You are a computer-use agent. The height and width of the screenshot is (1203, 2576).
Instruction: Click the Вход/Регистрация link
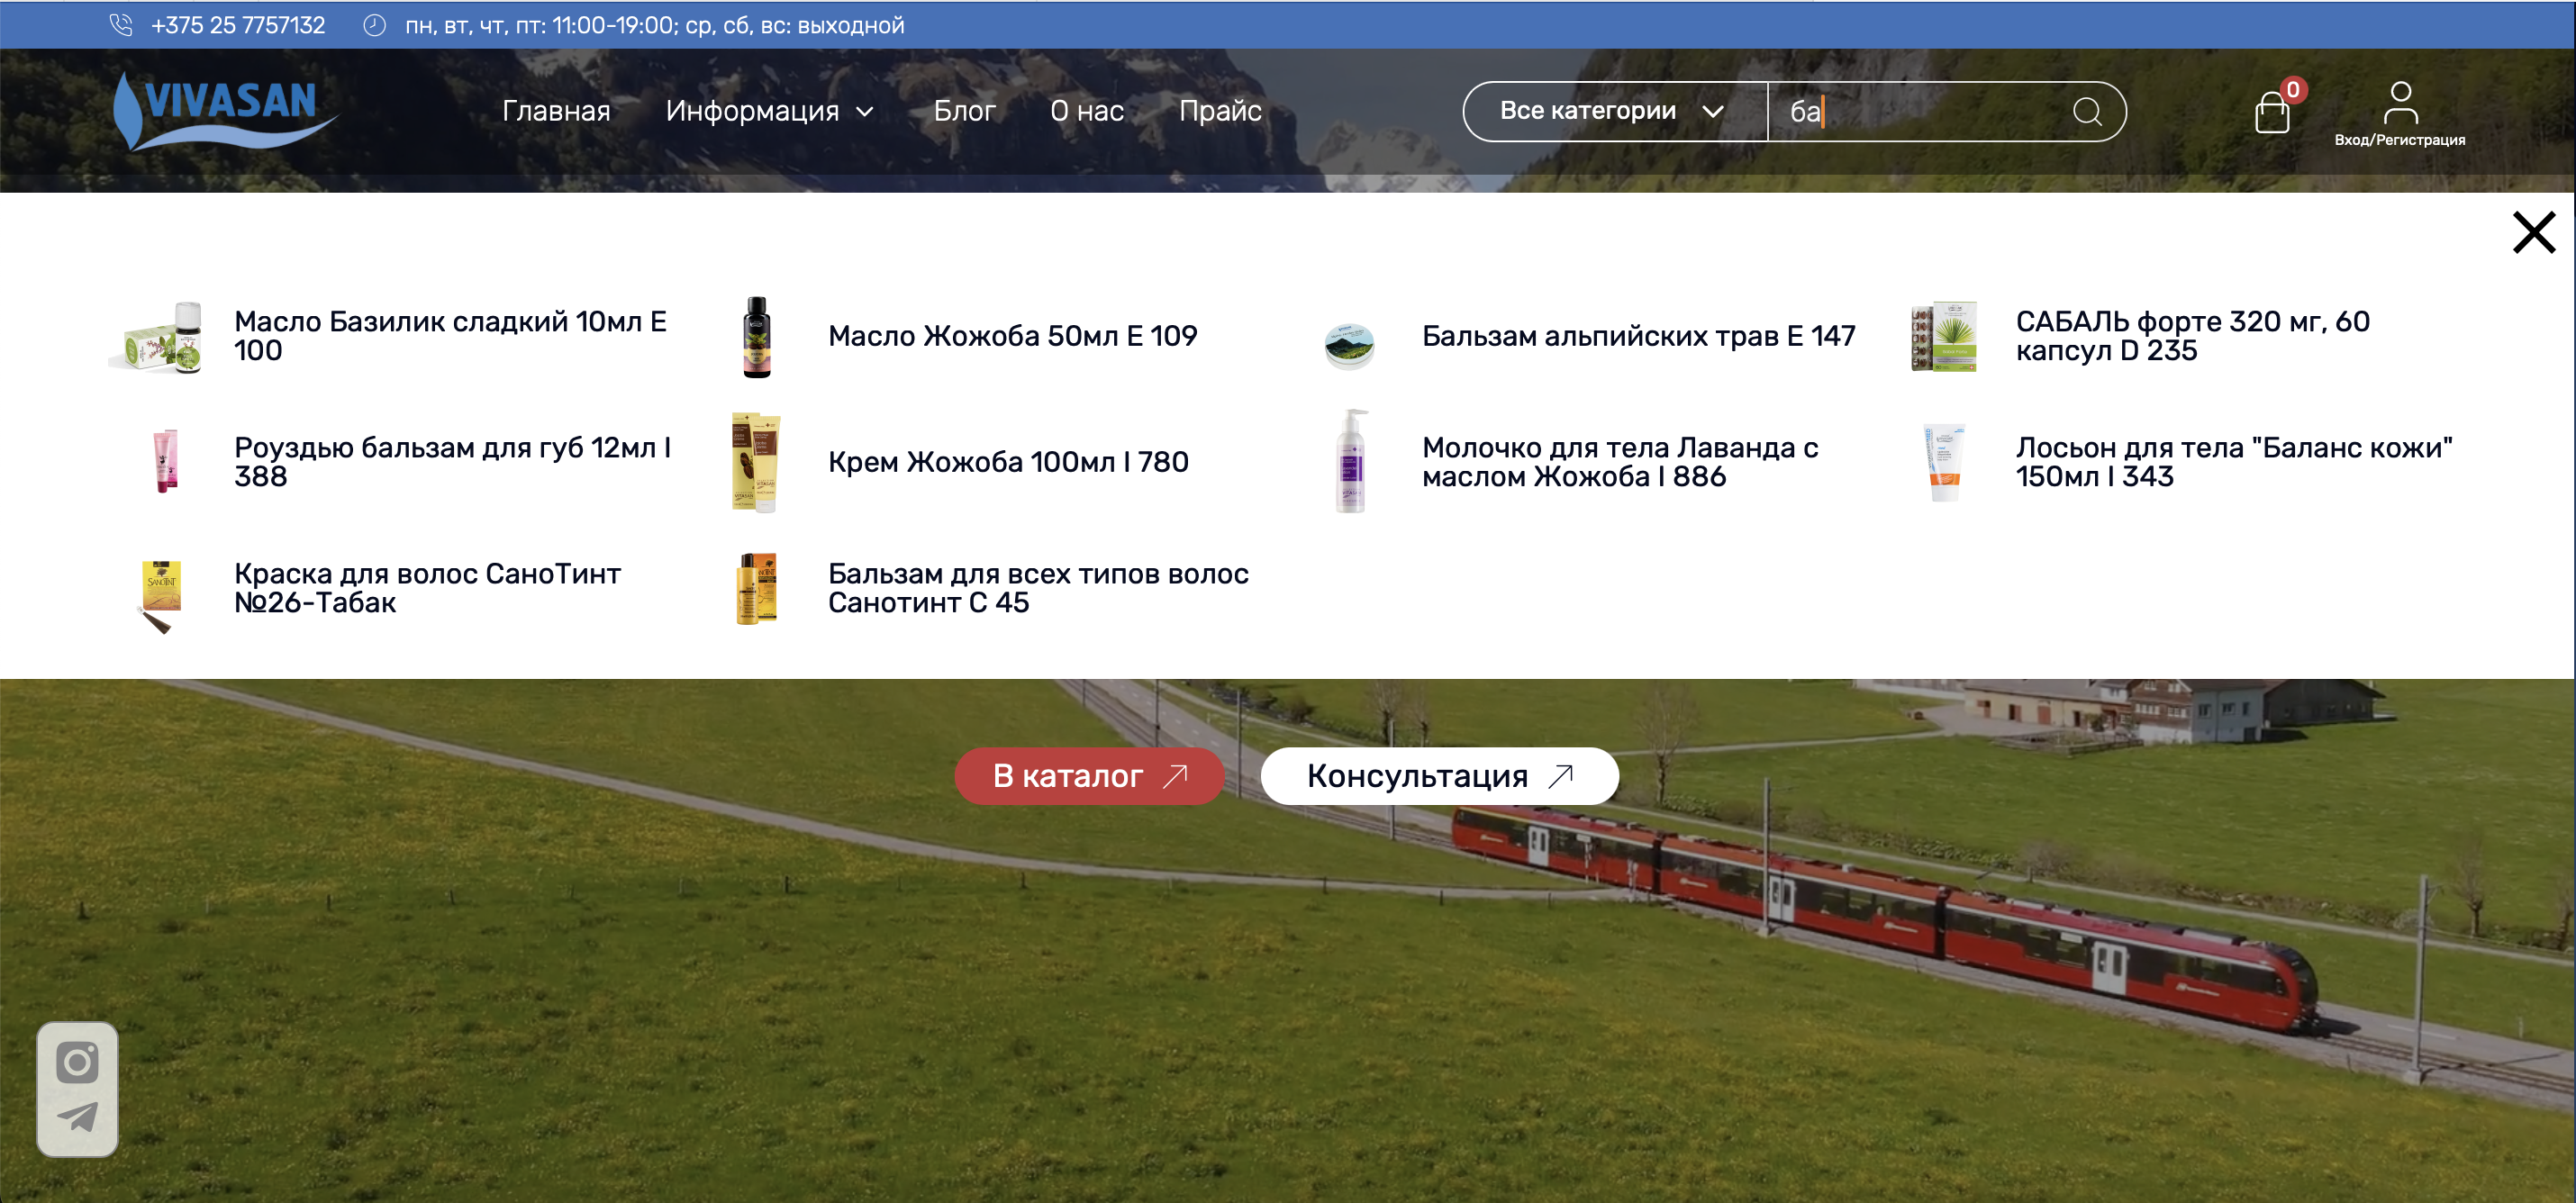pyautogui.click(x=2399, y=140)
